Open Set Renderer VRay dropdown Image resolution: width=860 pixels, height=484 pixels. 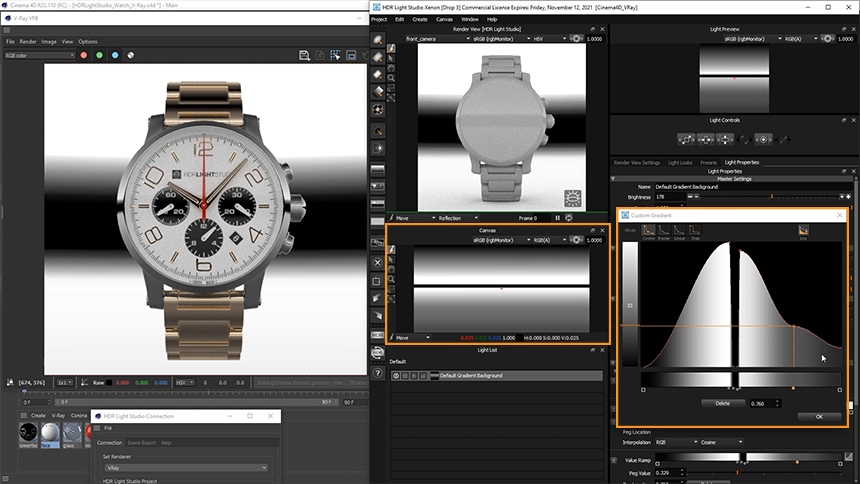point(185,468)
